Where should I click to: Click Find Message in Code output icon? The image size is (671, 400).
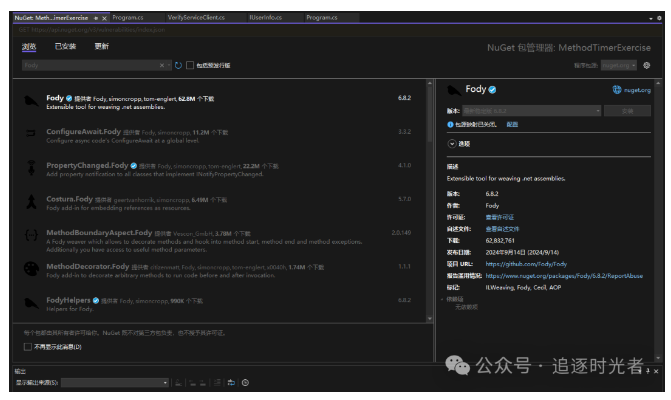pyautogui.click(x=178, y=383)
